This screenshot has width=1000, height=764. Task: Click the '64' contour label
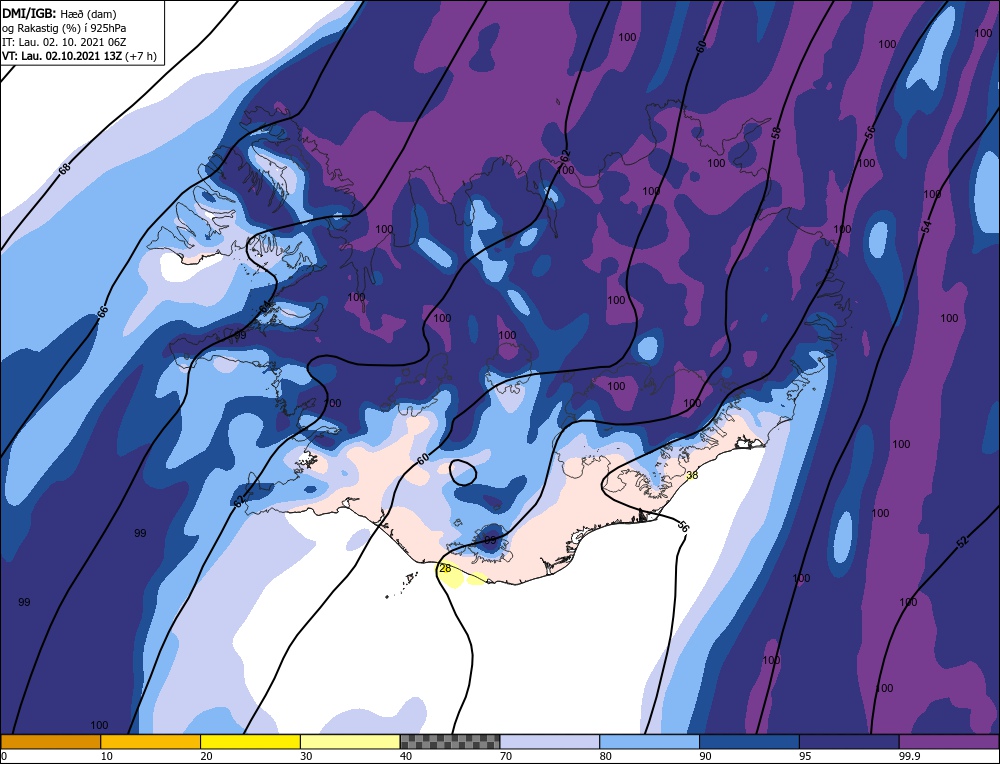[x=266, y=307]
